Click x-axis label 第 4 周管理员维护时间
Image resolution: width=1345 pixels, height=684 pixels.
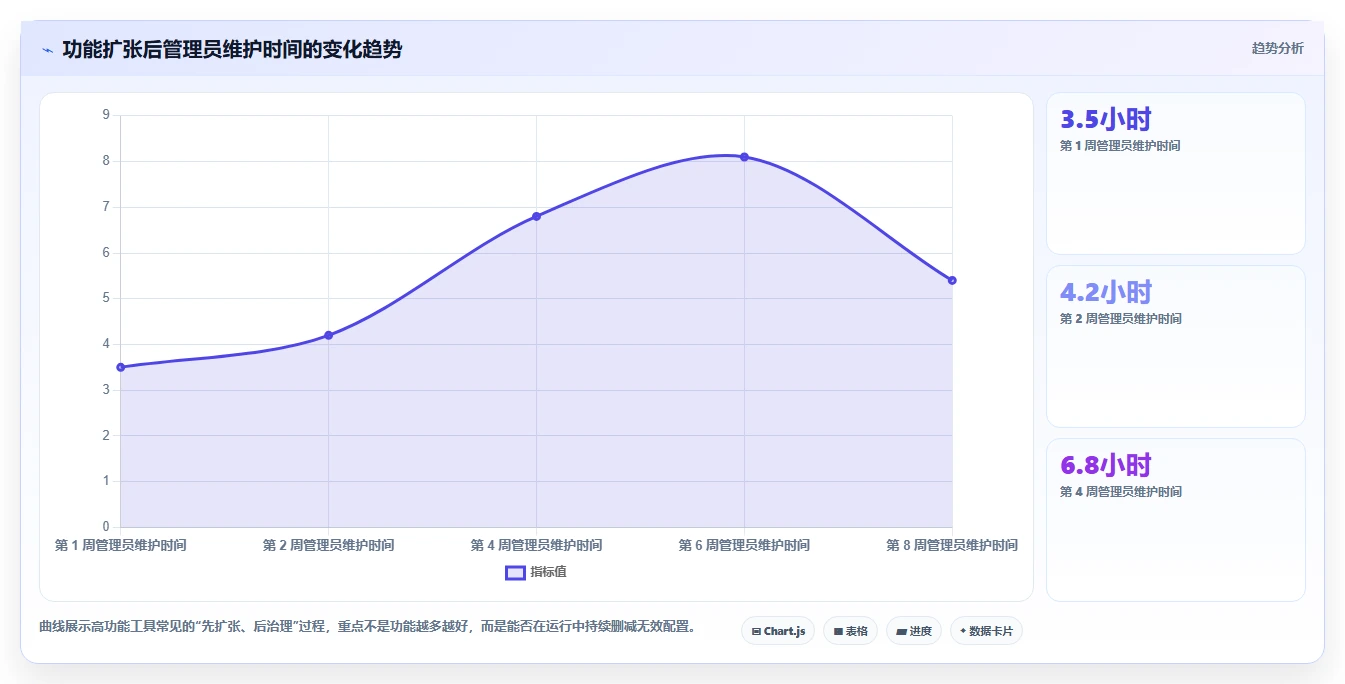(x=536, y=545)
